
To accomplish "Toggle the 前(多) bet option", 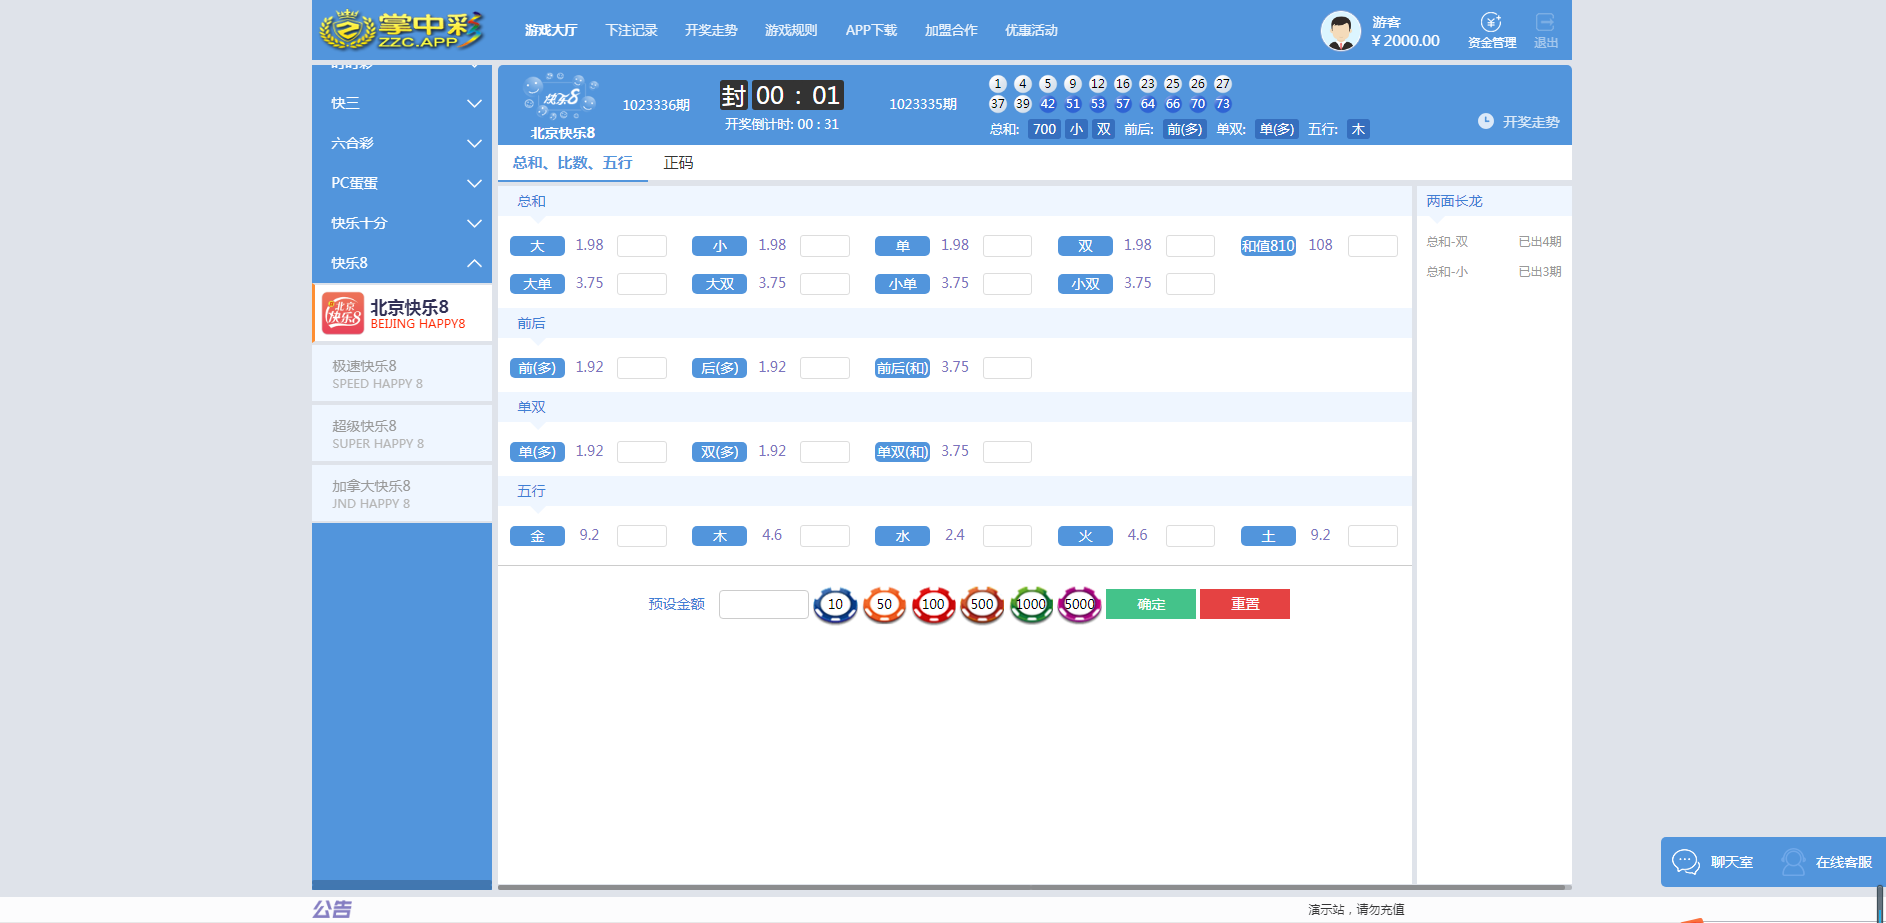I will [x=537, y=368].
